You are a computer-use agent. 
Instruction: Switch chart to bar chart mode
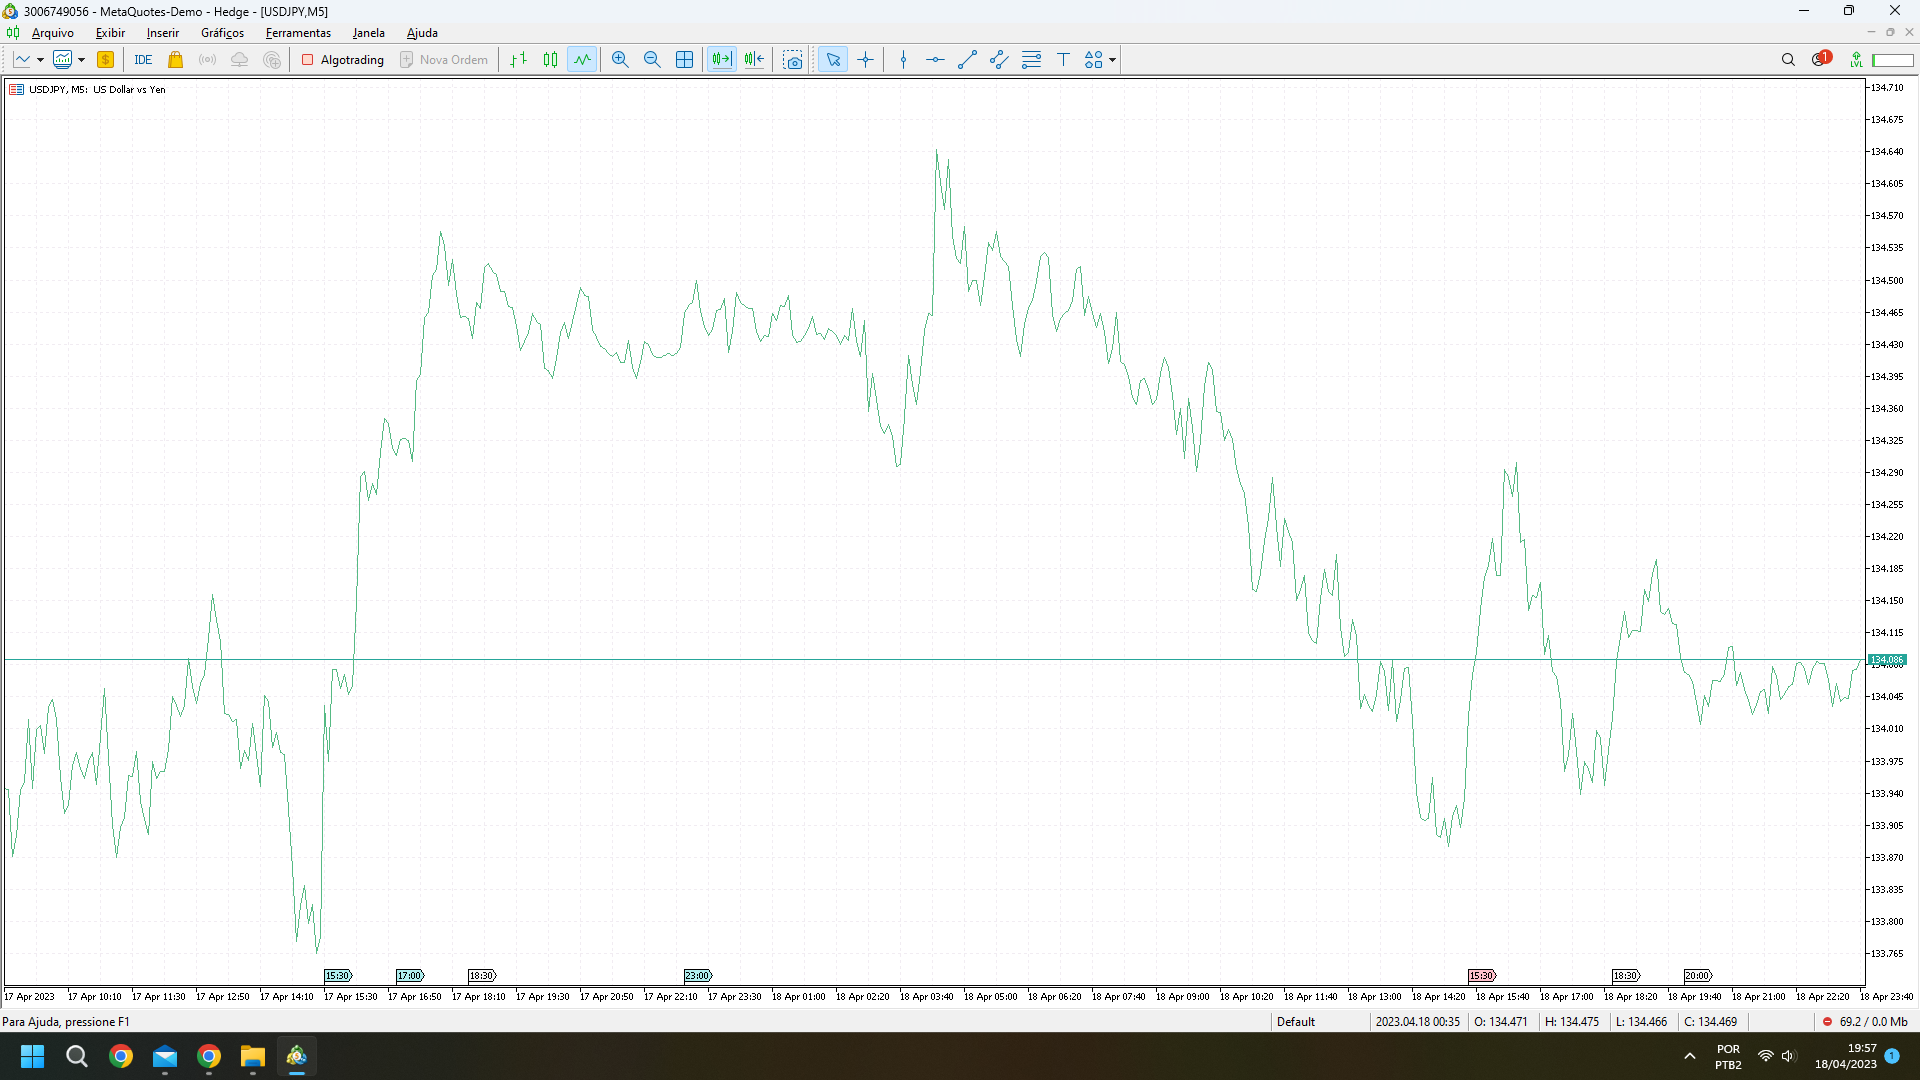tap(518, 60)
